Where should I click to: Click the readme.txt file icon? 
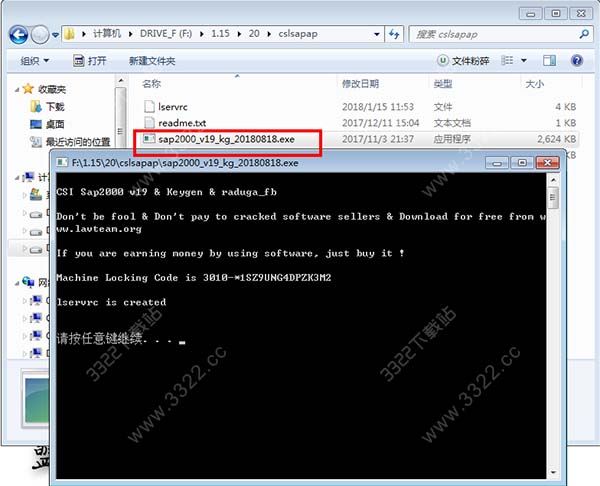coord(149,123)
